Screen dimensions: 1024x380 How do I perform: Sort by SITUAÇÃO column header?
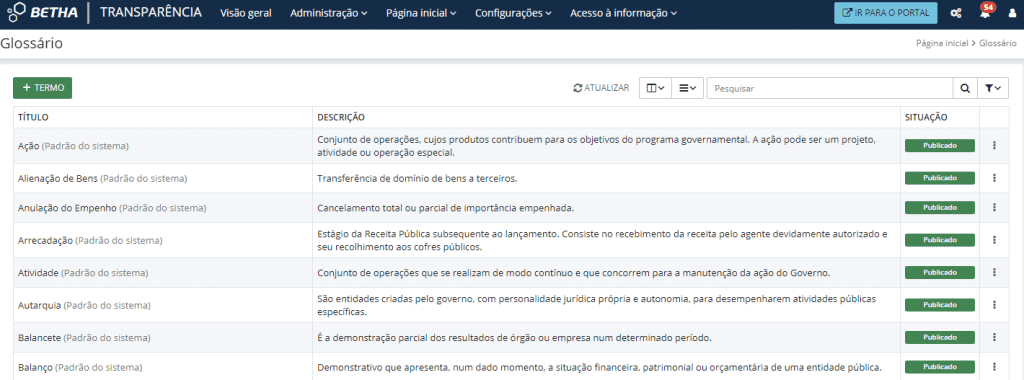pos(926,117)
